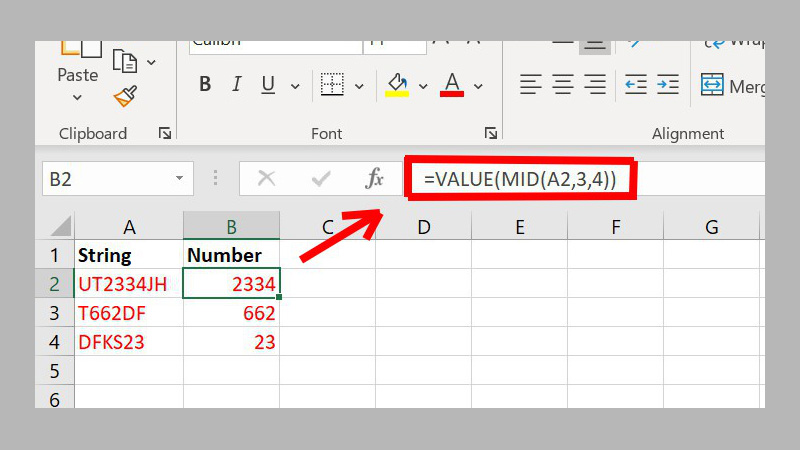Open Fill Color dropdown arrow
This screenshot has height=450, width=800.
pos(423,86)
